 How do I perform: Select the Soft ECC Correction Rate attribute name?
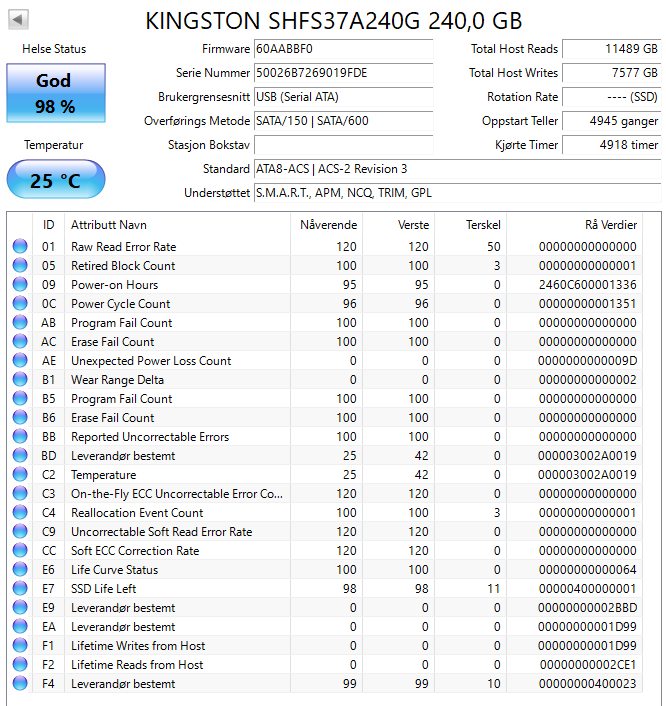click(x=135, y=551)
